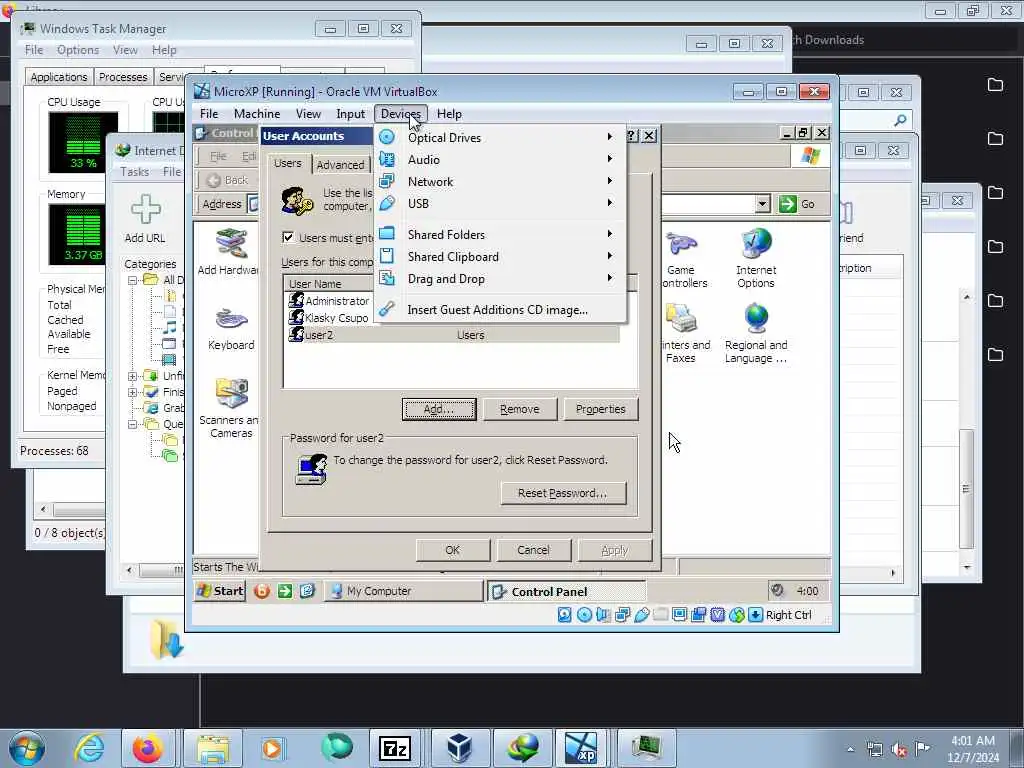This screenshot has height=768, width=1024.
Task: Open Add Hardware icon
Action: tap(229, 252)
